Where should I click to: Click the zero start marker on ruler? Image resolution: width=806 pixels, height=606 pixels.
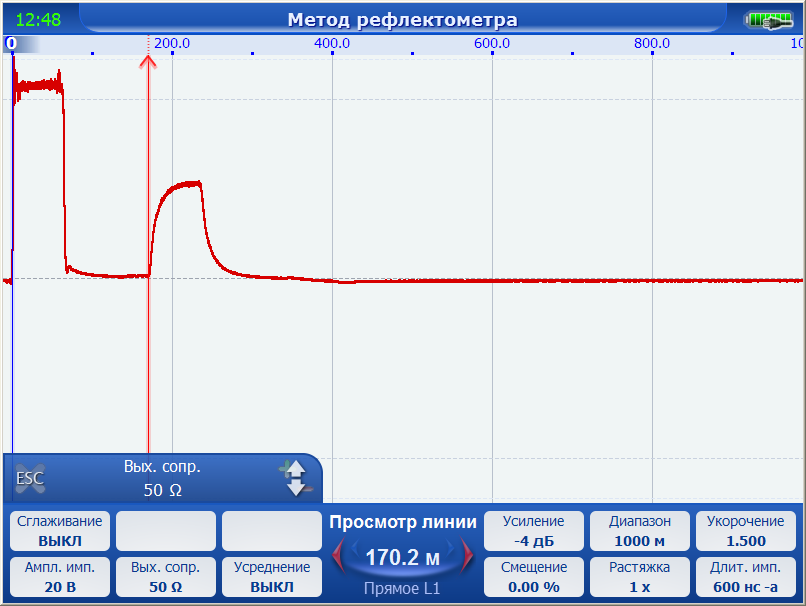point(10,44)
